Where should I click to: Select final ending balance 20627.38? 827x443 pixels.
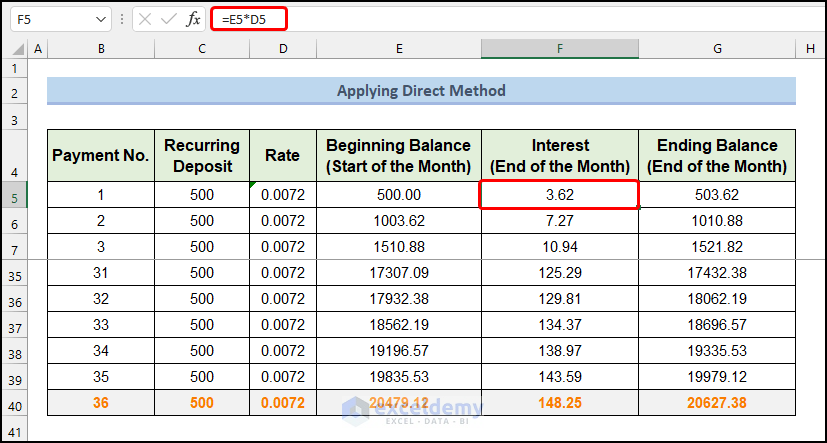coord(717,402)
